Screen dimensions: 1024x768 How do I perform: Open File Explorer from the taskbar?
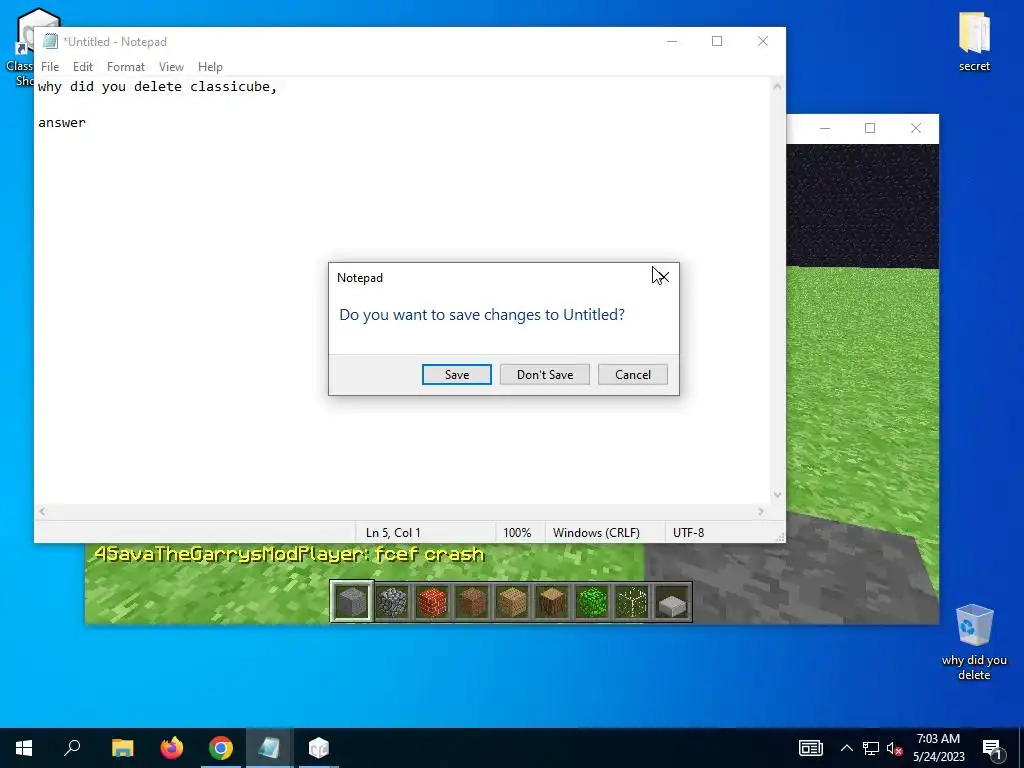(x=122, y=748)
